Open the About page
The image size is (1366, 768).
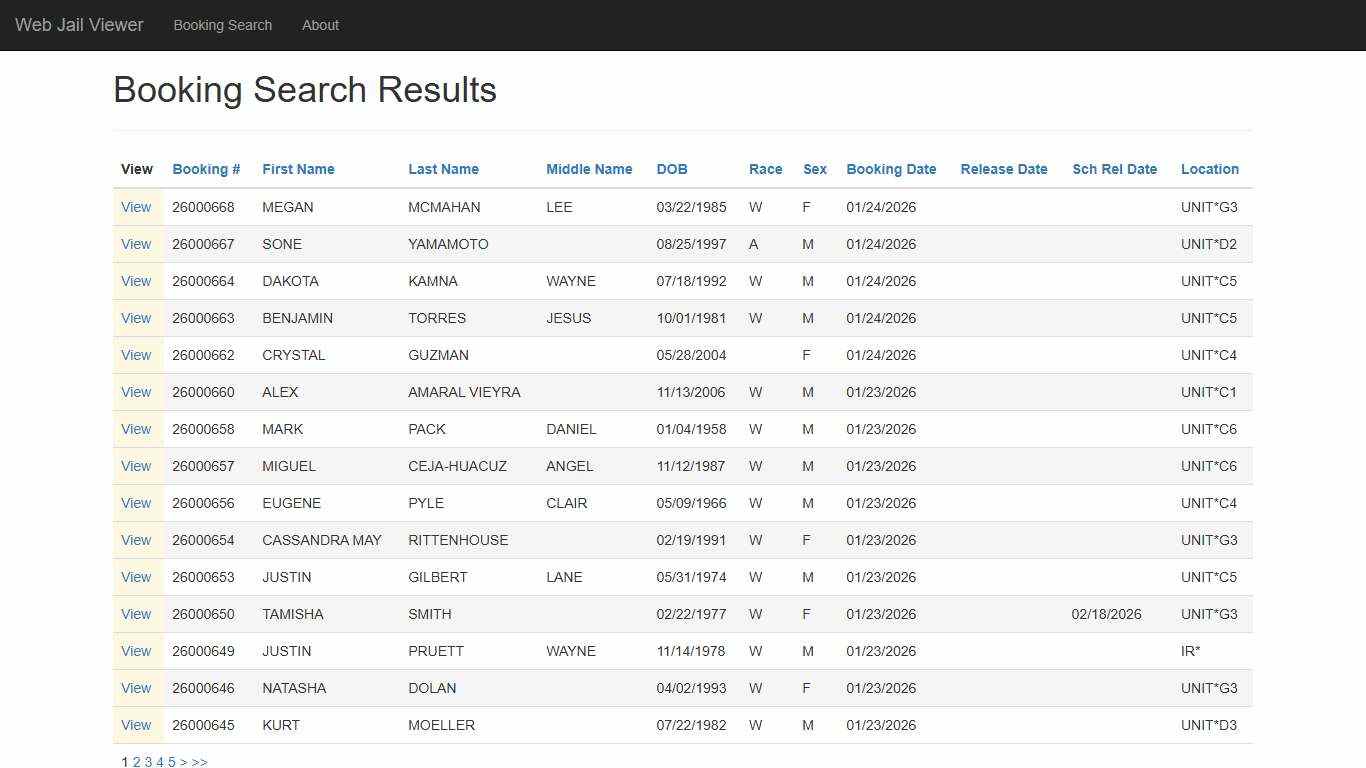click(x=320, y=25)
